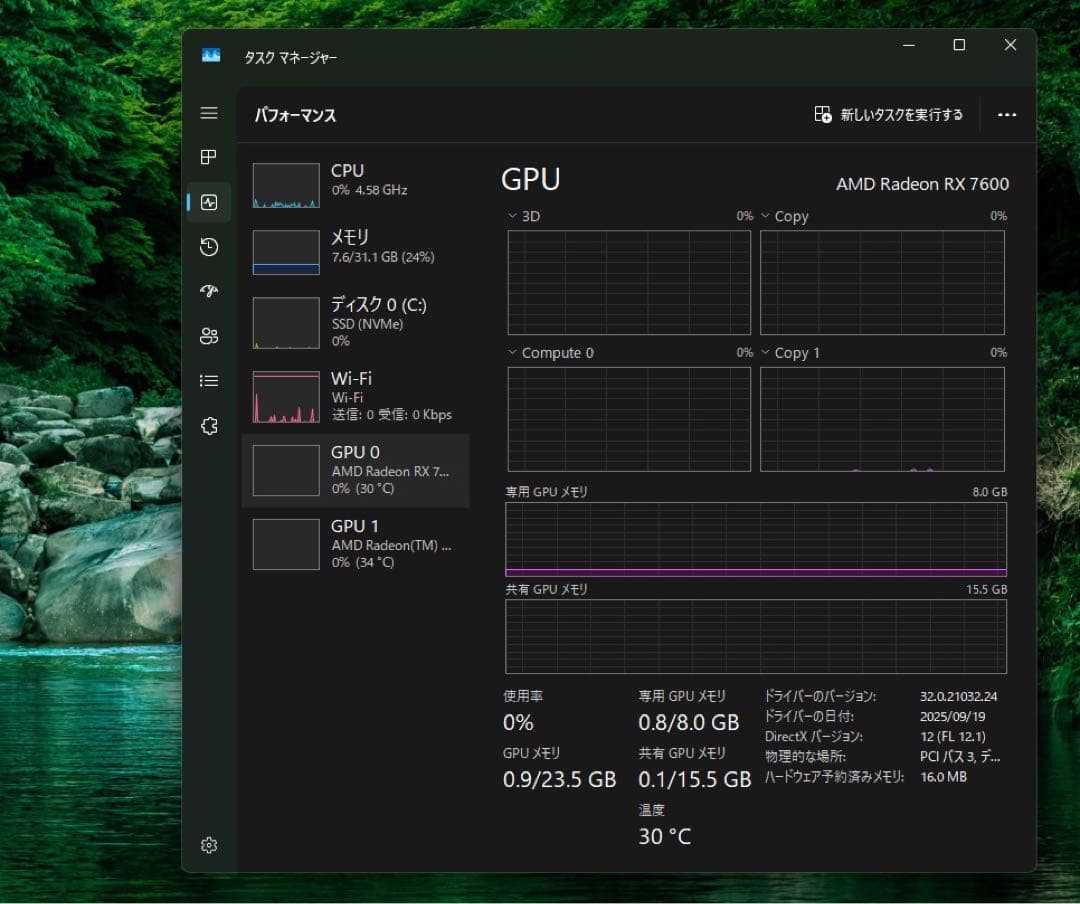The width and height of the screenshot is (1080, 904).
Task: Open the Services puzzle-piece icon
Action: click(x=209, y=426)
